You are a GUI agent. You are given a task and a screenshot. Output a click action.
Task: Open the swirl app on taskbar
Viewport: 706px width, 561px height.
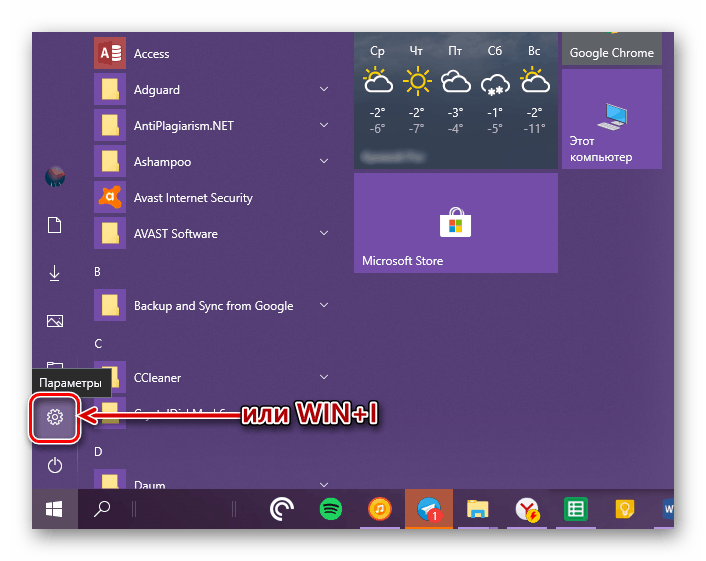[281, 509]
